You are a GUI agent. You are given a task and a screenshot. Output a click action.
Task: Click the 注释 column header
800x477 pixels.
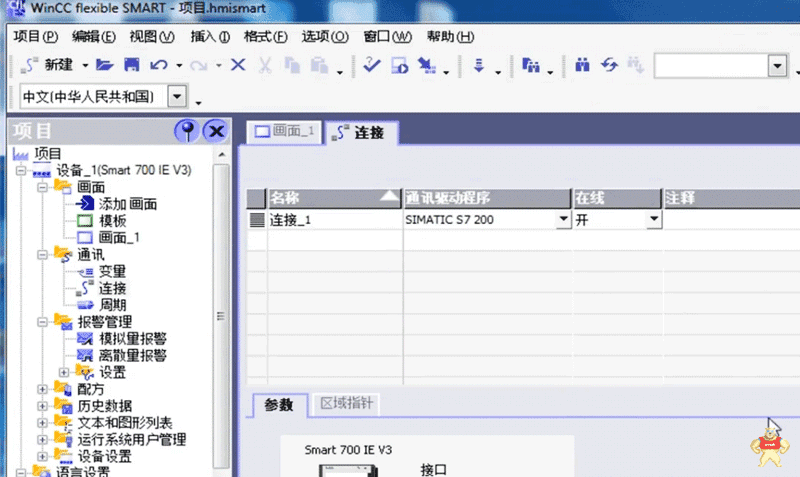[x=731, y=198]
